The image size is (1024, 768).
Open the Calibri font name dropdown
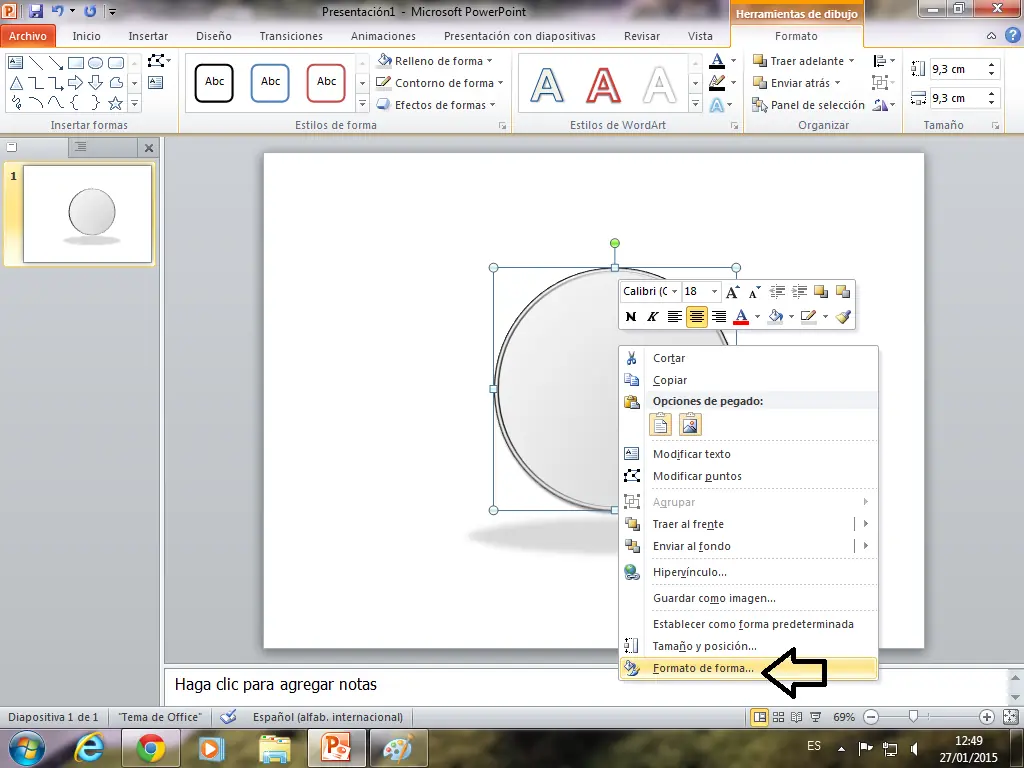tap(675, 291)
